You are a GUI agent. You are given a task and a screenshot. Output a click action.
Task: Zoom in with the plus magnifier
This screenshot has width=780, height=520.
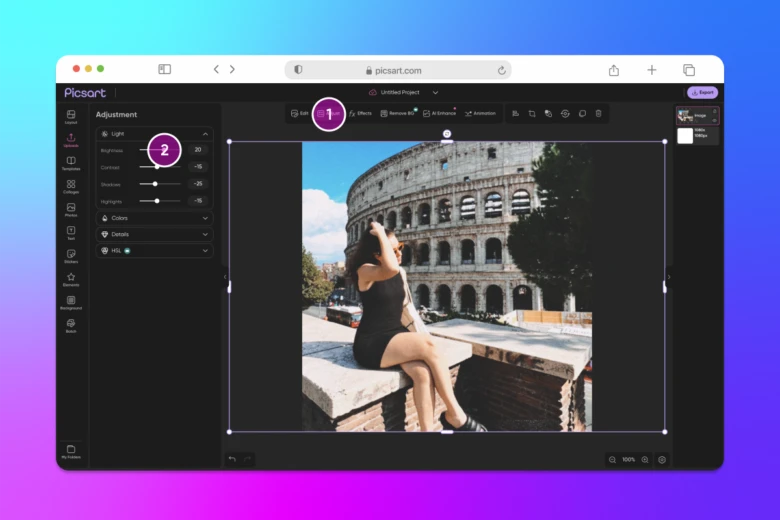pyautogui.click(x=645, y=459)
